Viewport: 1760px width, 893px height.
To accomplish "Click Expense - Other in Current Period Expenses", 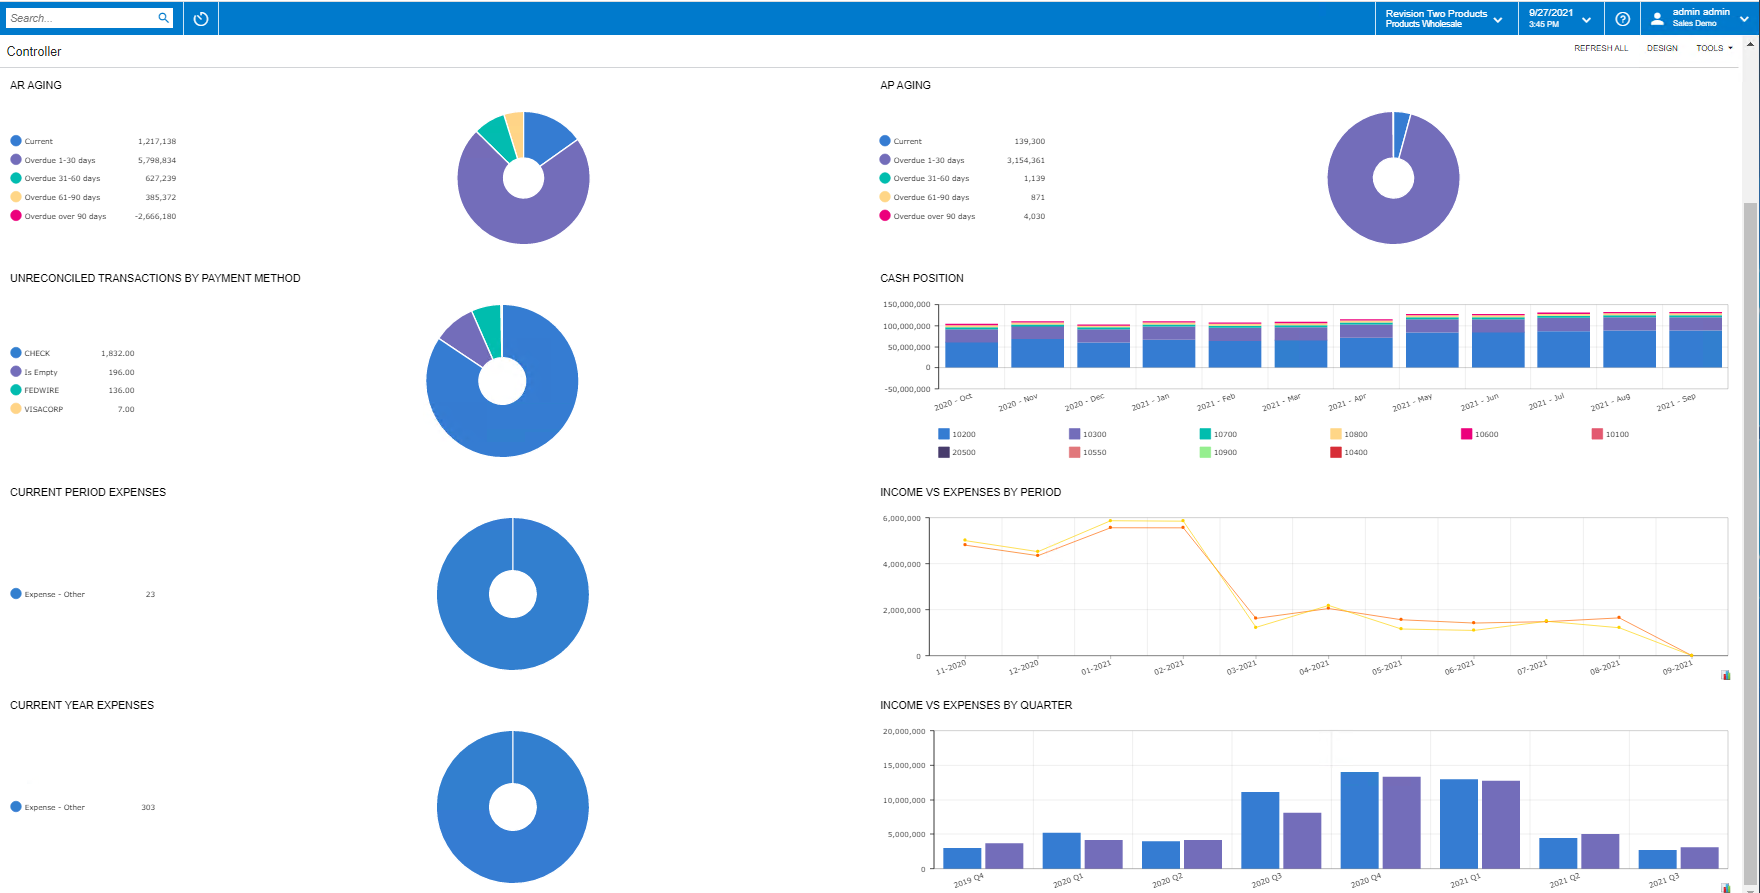I will pos(55,594).
